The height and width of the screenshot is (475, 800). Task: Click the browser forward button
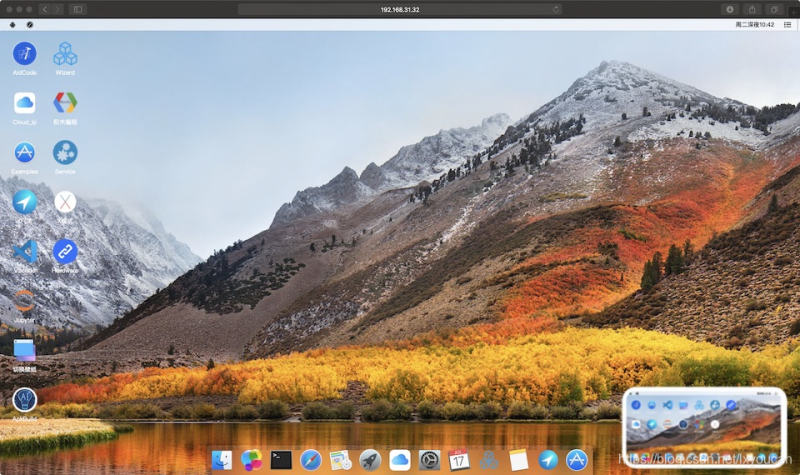pyautogui.click(x=57, y=9)
